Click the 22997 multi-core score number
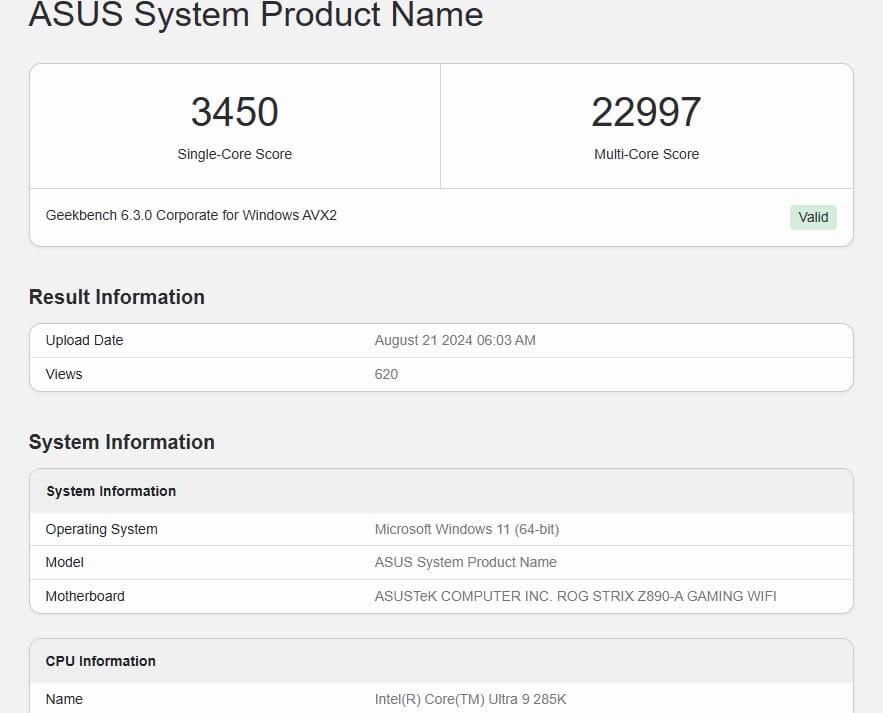Screen dimensions: 883x713 pos(646,112)
